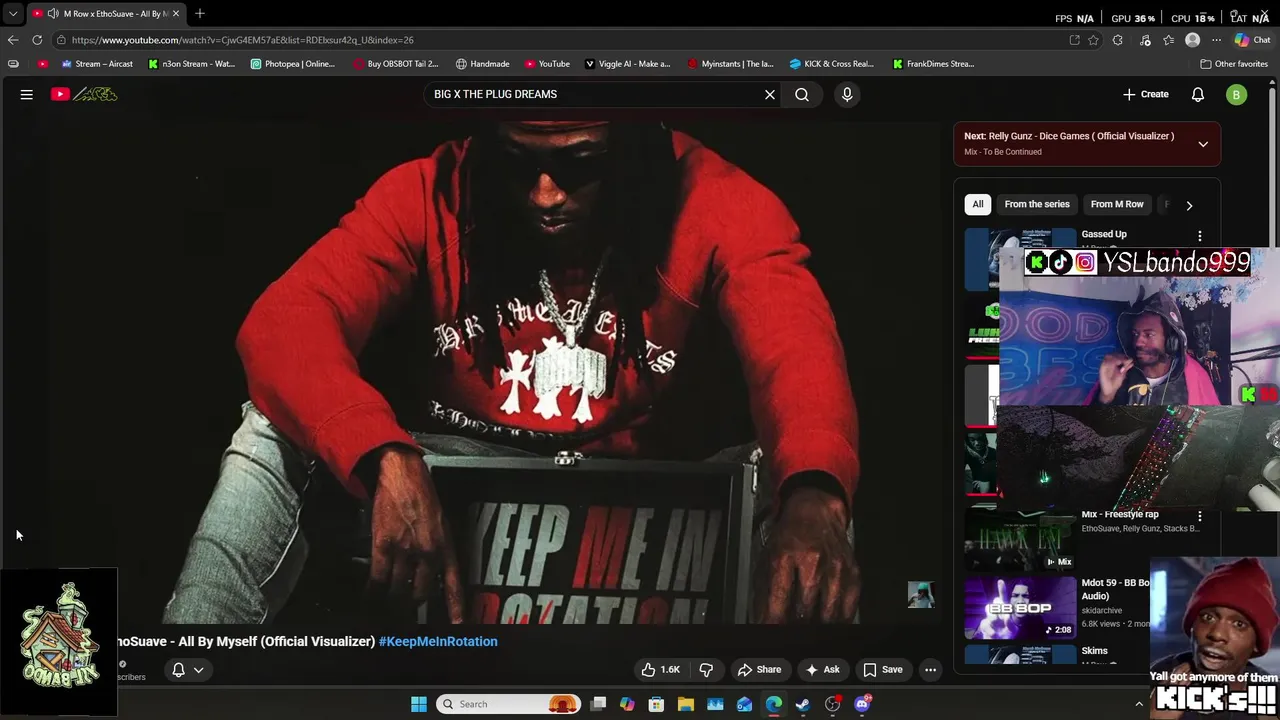1280x720 pixels.
Task: Open the Mix Freestyle rap thumbnail
Action: click(x=1020, y=540)
